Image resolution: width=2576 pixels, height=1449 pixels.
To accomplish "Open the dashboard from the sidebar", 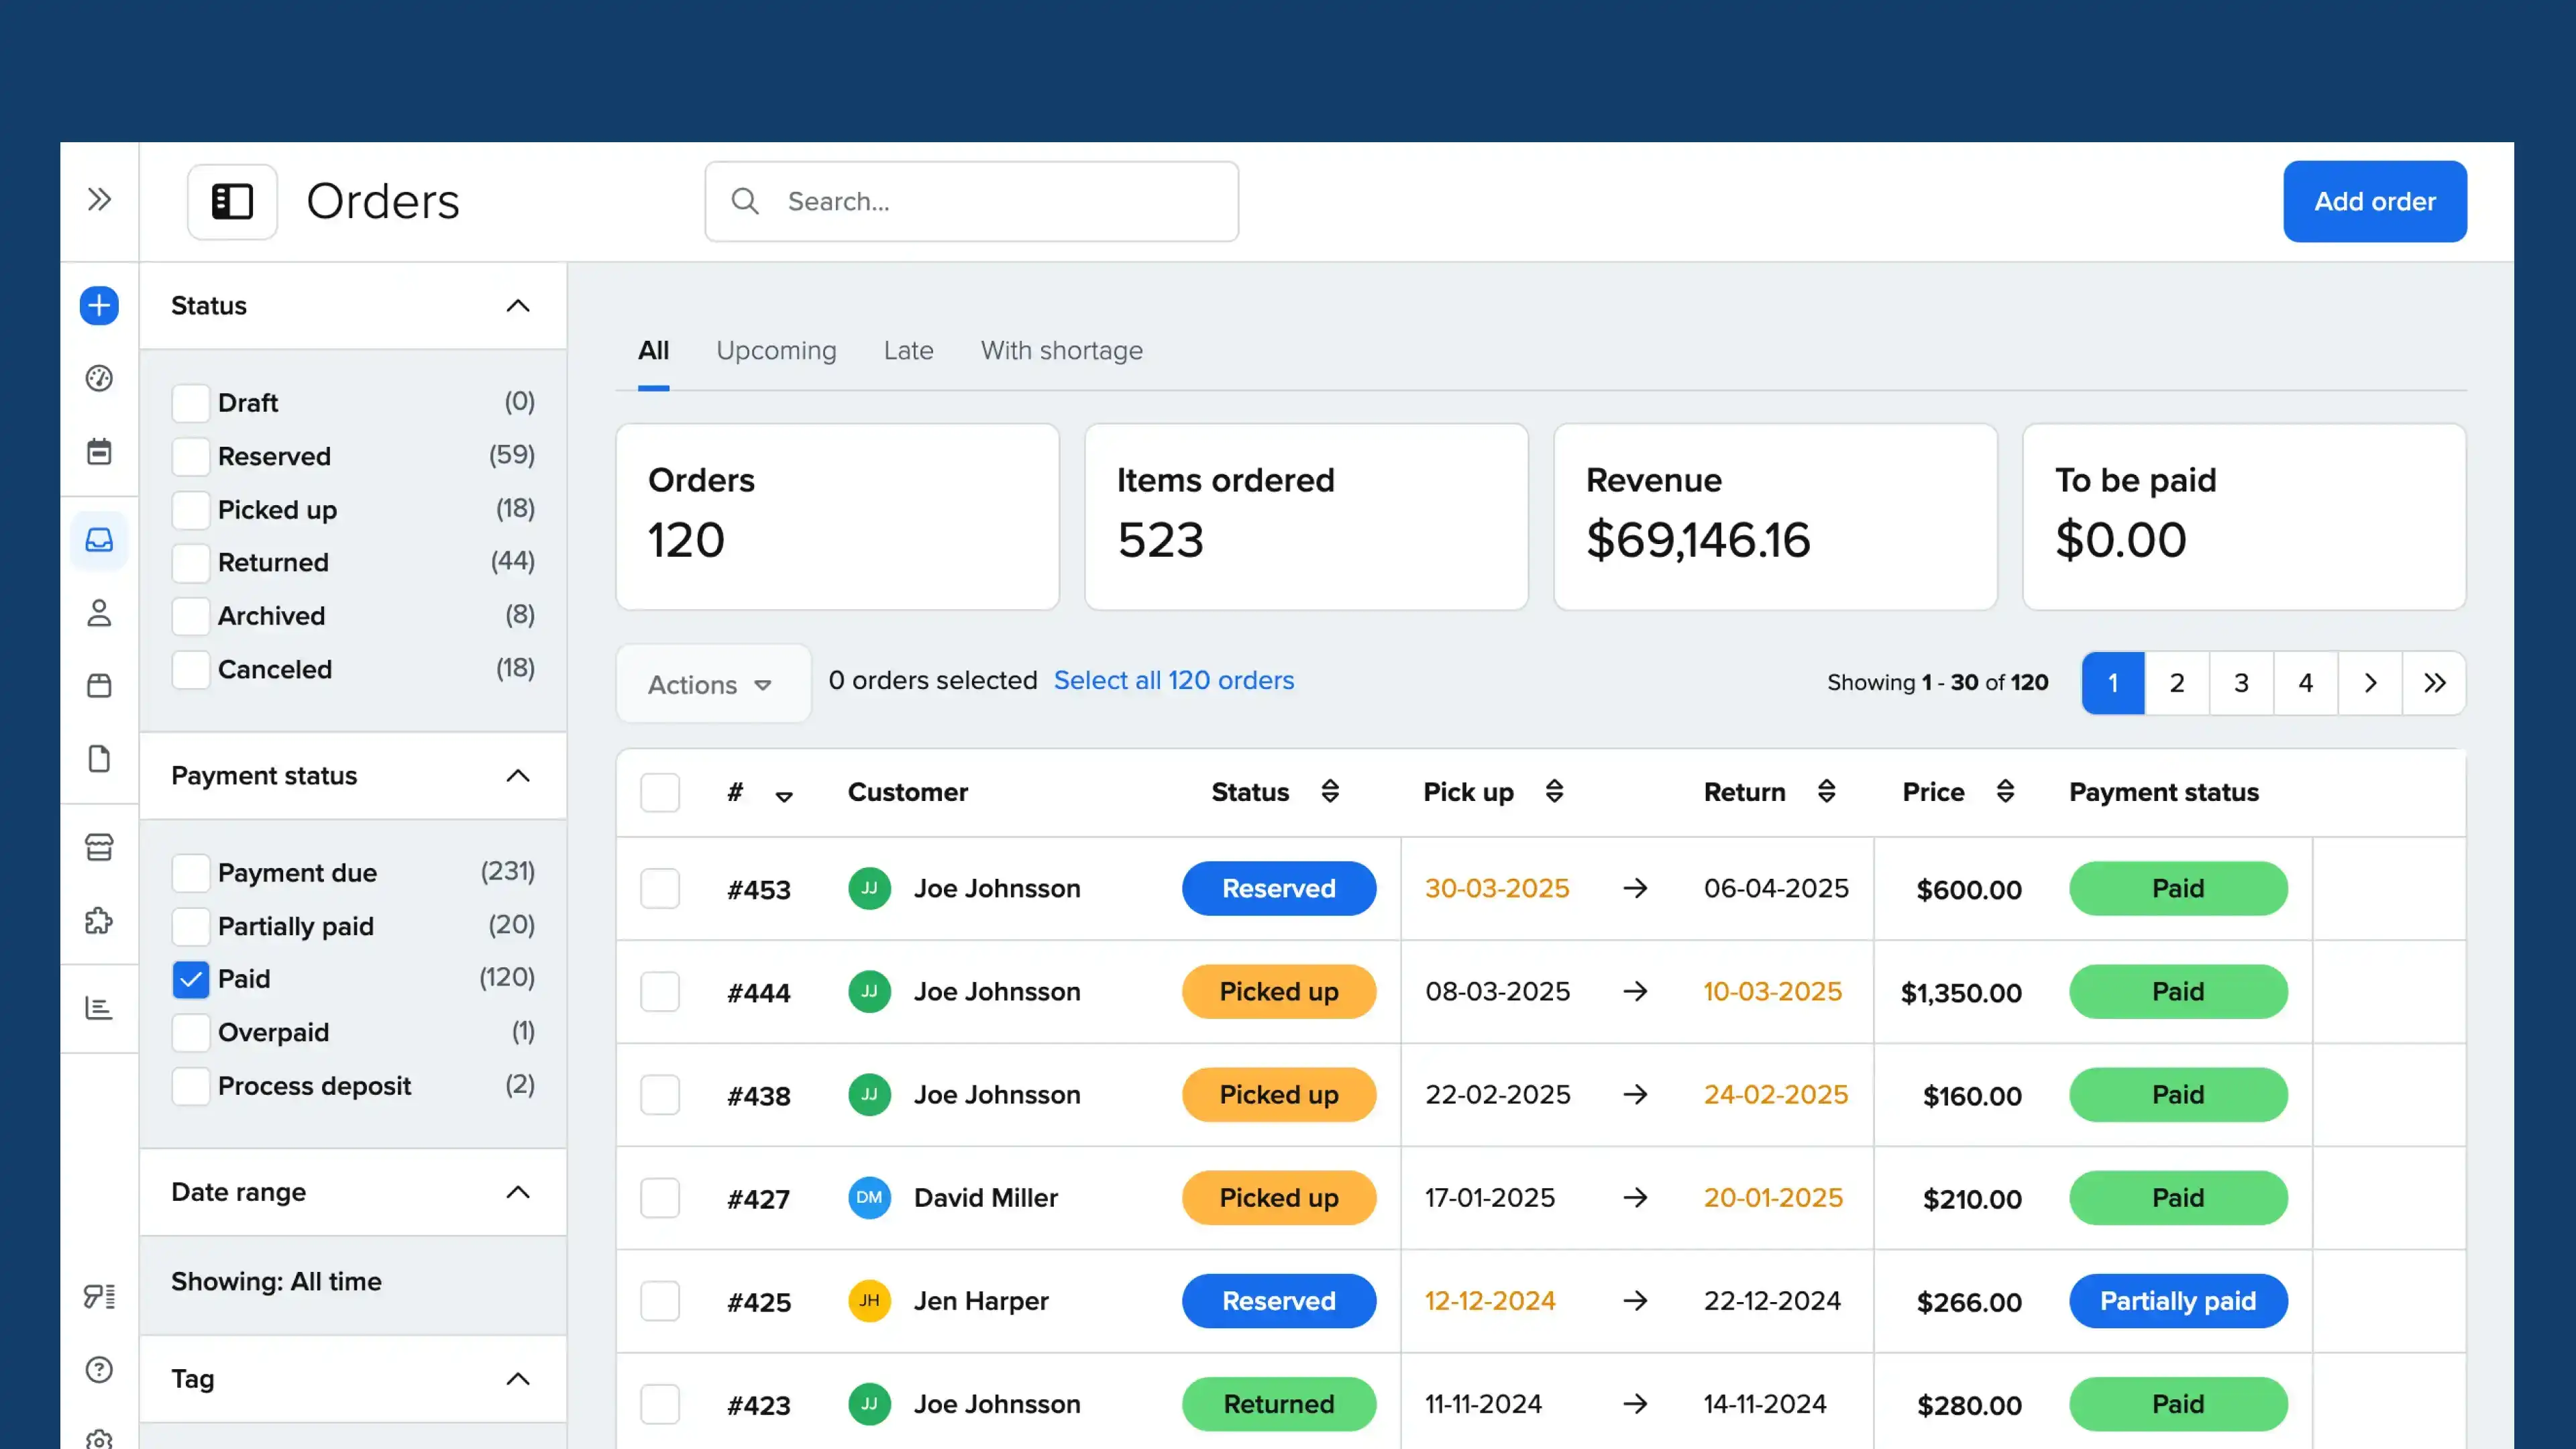I will point(99,378).
